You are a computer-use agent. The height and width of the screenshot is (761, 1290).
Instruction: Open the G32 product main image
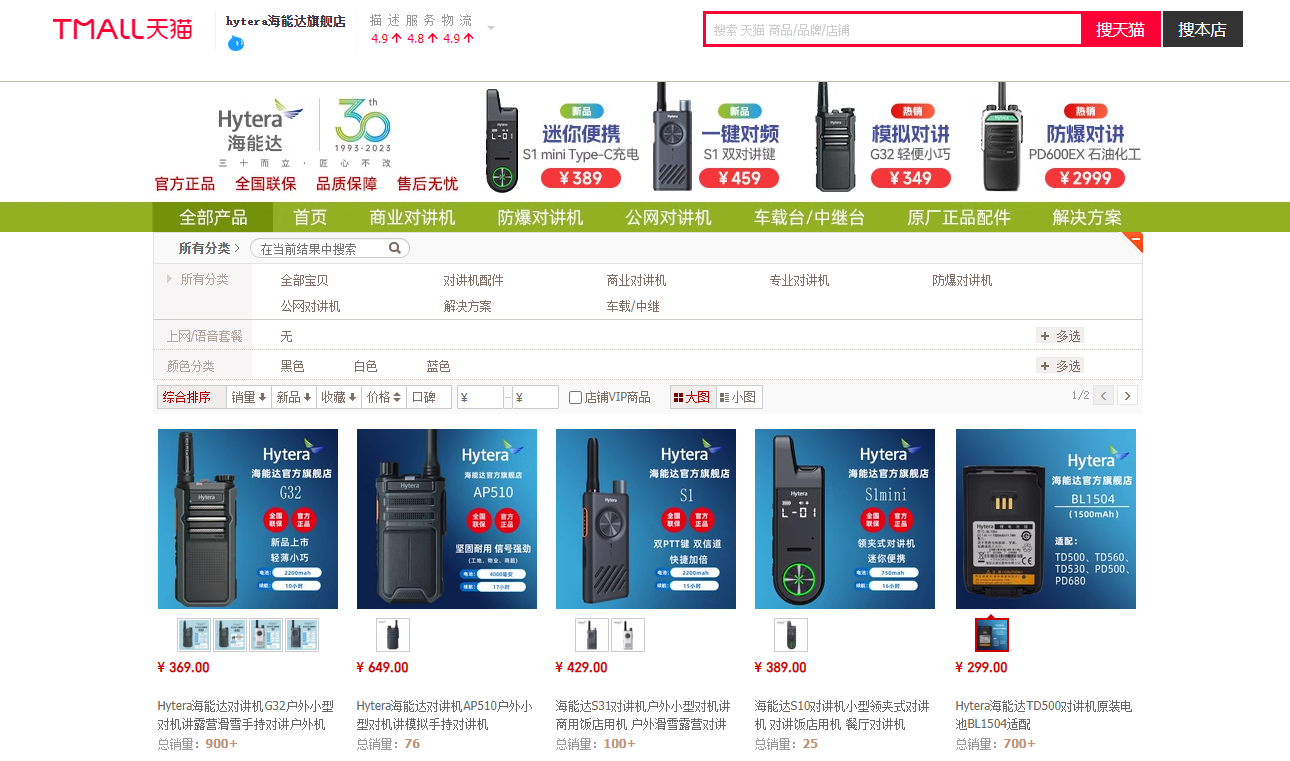248,519
